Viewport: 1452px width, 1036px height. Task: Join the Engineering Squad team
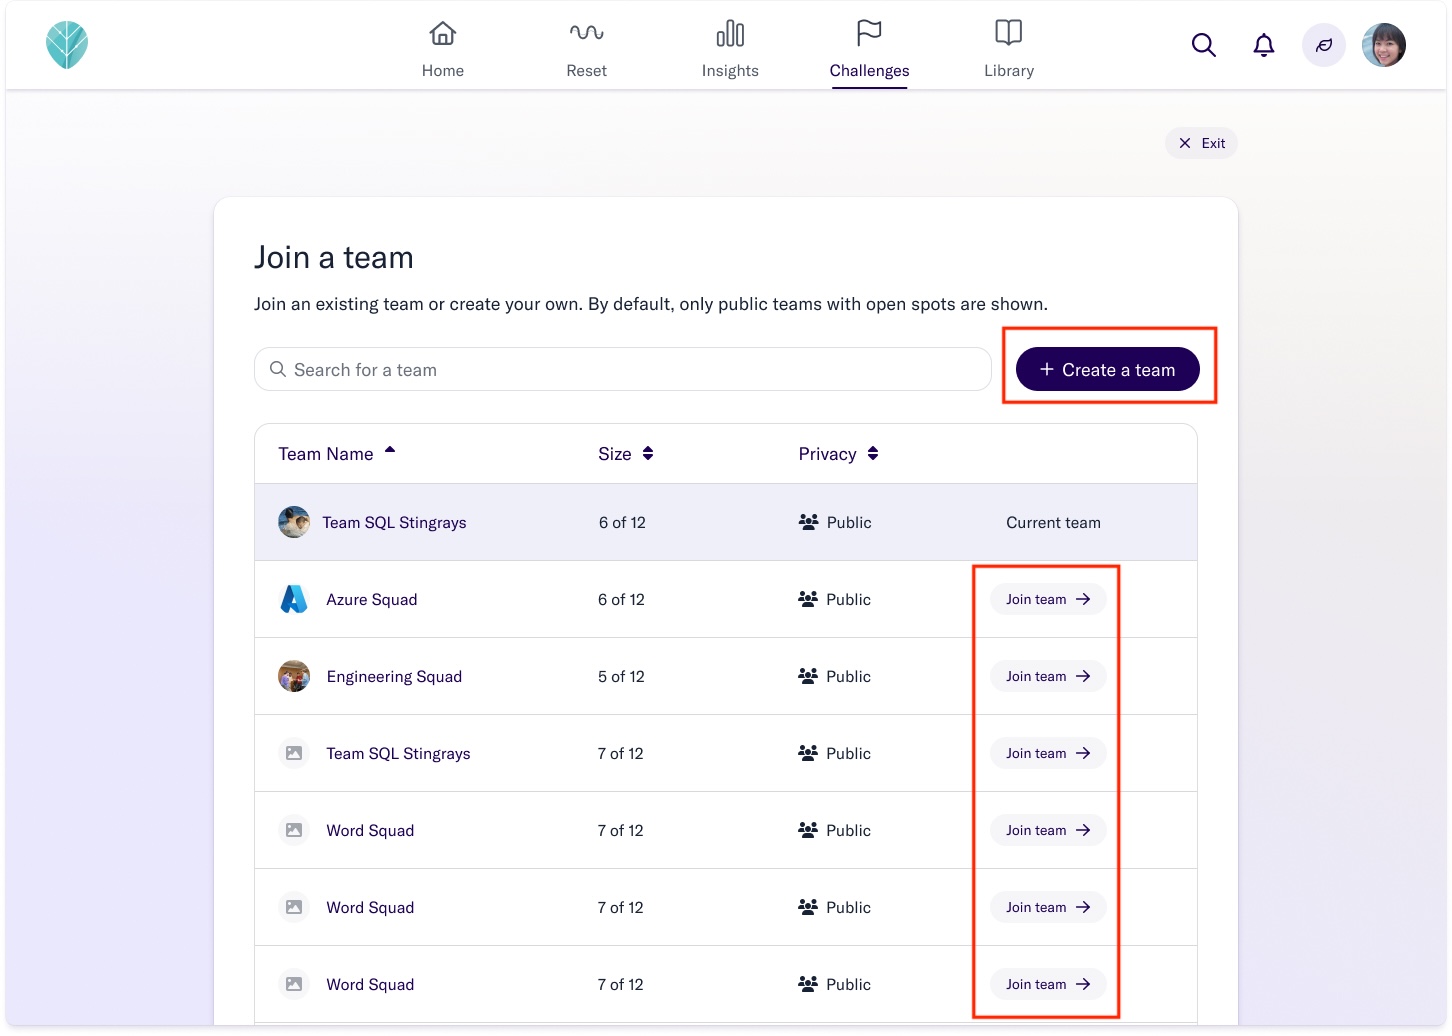pos(1048,676)
